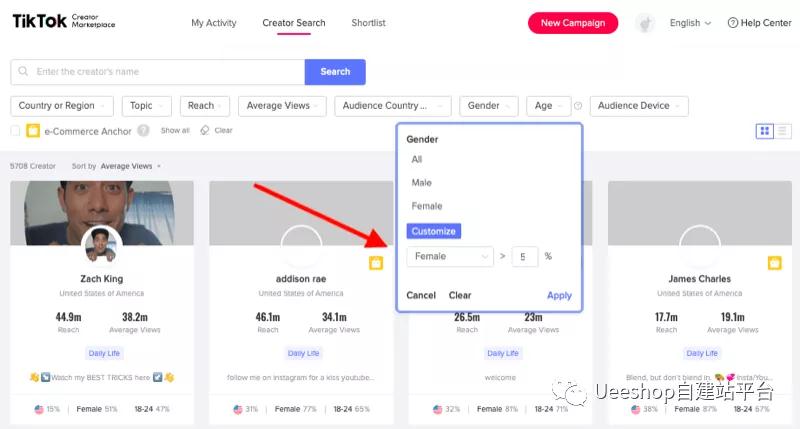
Task: Apply the gender filter
Action: pyautogui.click(x=559, y=295)
